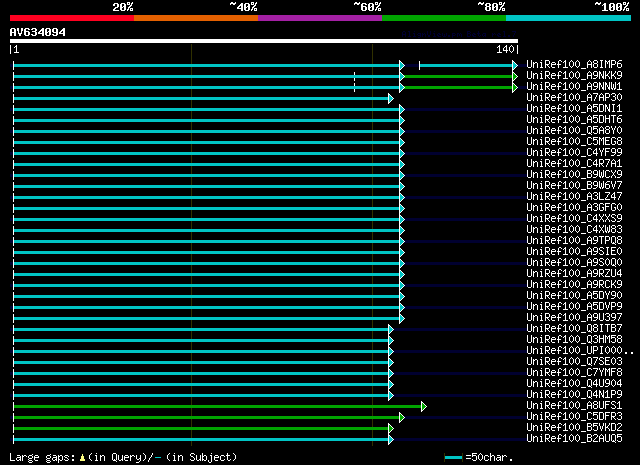Click the arrowhead ending the B5VKD2 bar
640x465 pixels.
391,429
